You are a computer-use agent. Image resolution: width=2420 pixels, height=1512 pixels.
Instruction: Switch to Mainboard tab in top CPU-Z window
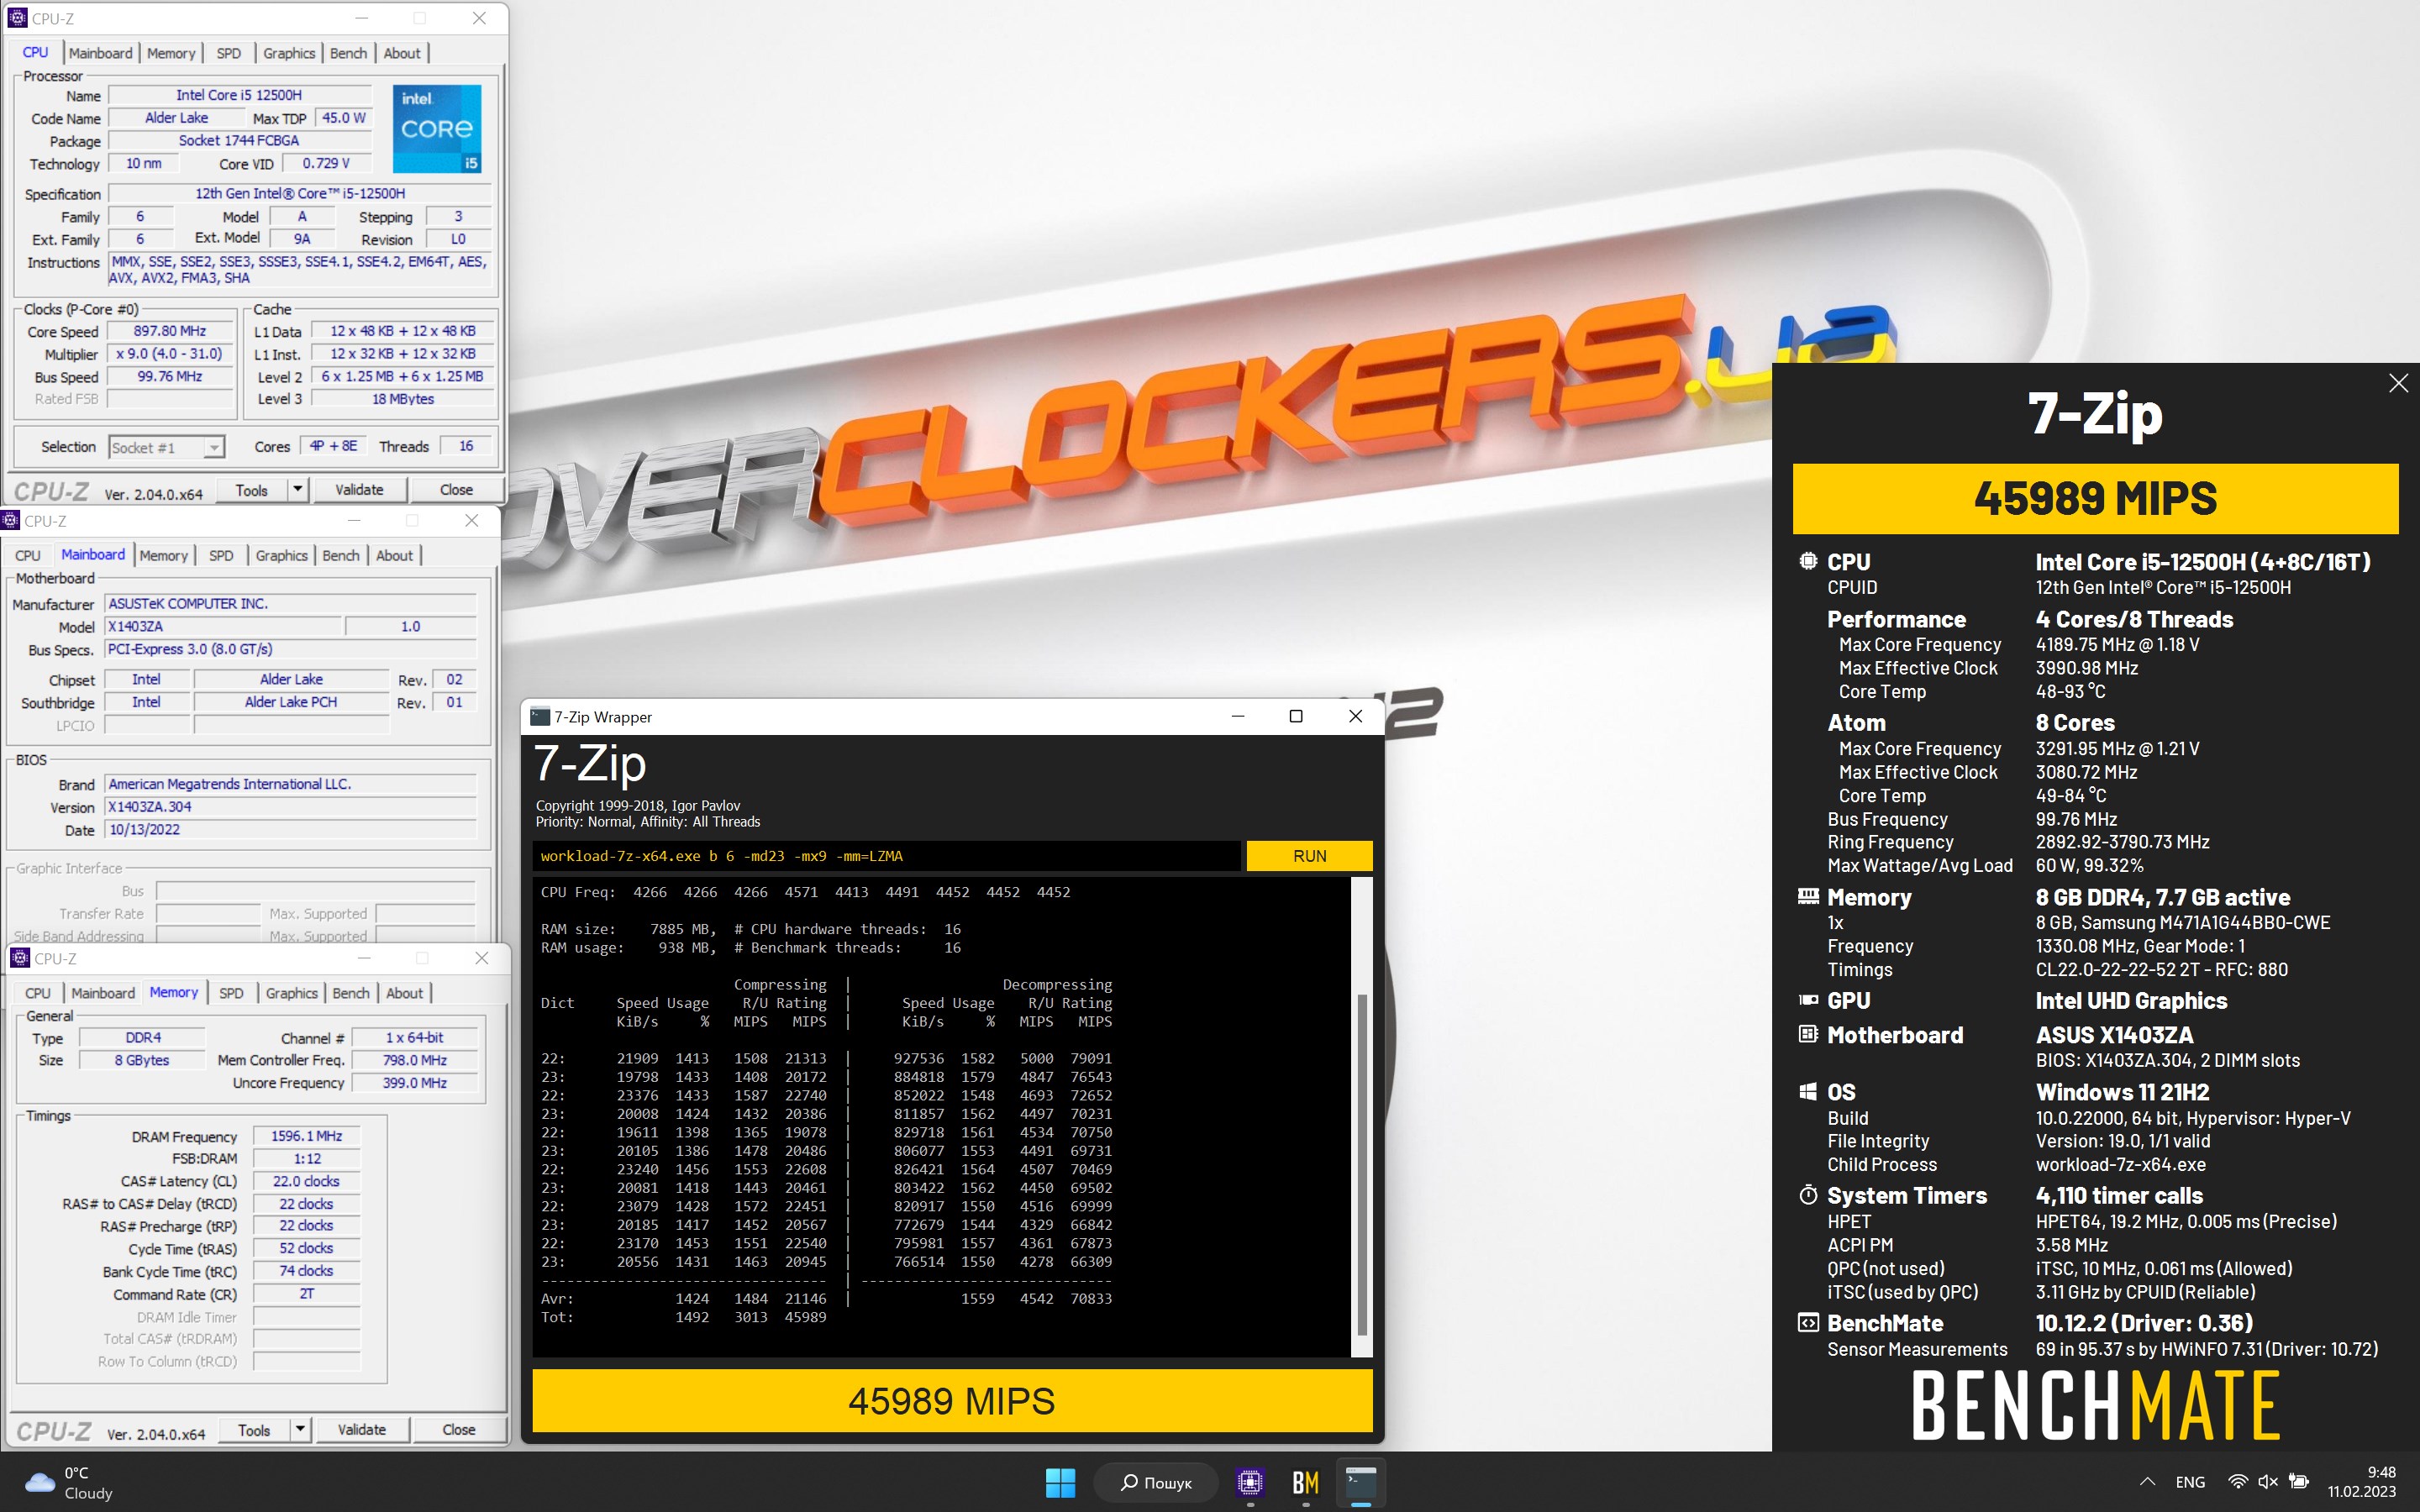click(x=100, y=53)
